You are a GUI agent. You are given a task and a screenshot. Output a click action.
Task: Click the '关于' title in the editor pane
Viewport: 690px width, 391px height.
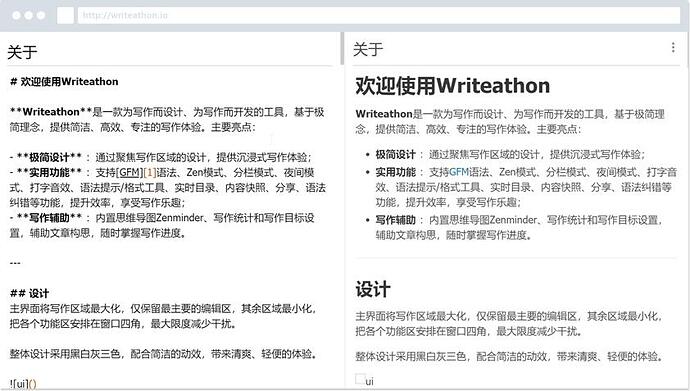22,52
